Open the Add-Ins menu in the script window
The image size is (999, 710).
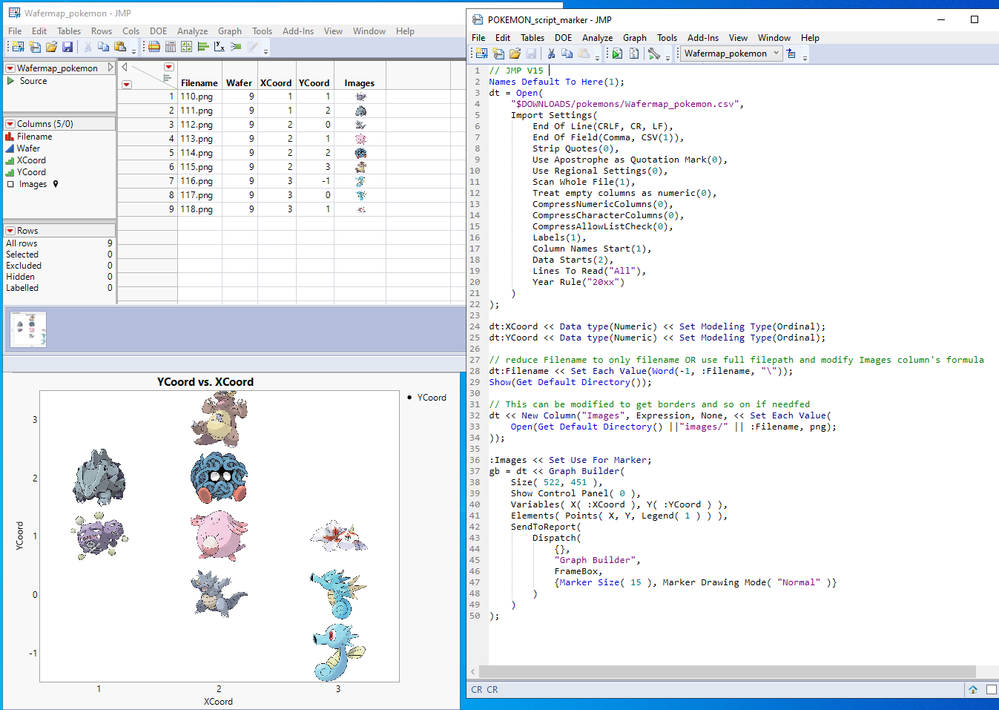(703, 37)
